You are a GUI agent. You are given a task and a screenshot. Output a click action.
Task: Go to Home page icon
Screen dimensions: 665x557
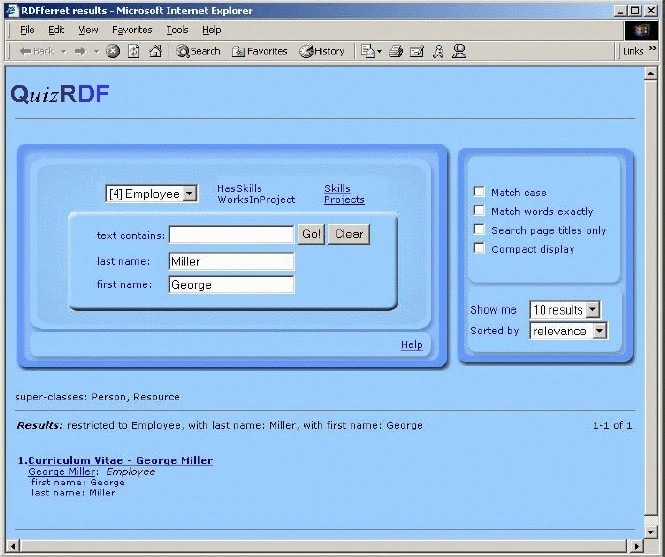point(155,51)
